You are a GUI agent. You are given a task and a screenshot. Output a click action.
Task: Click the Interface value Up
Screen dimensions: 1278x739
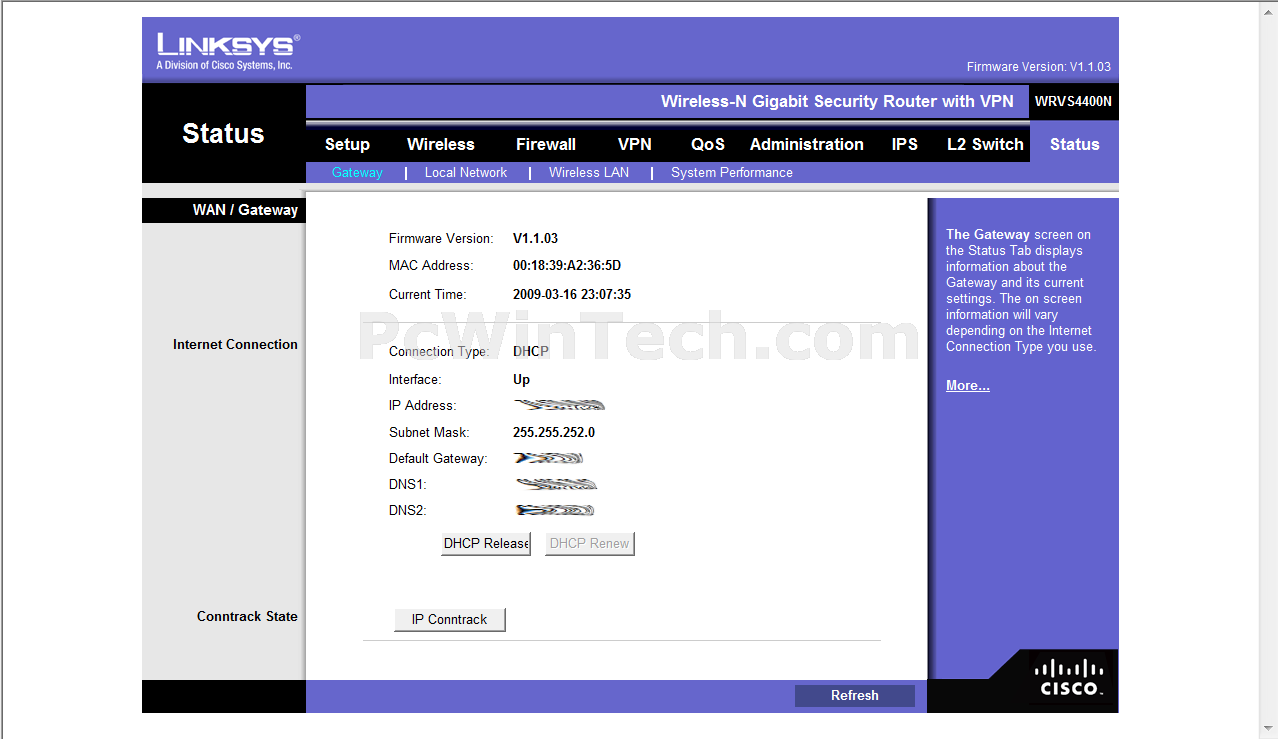point(522,379)
